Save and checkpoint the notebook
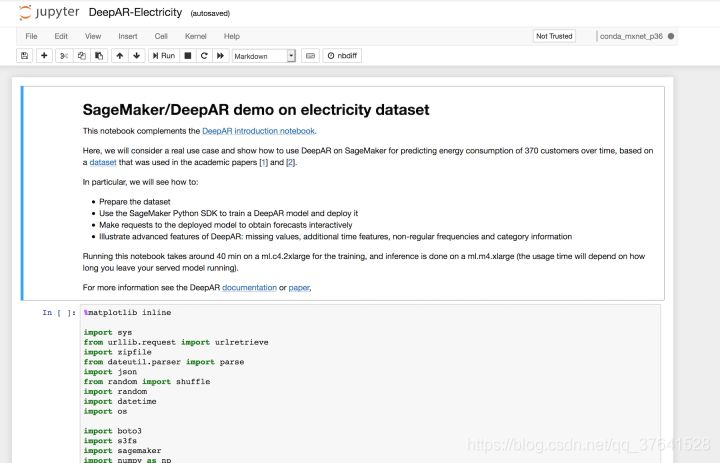Viewport: 720px width, 463px height. click(x=24, y=56)
